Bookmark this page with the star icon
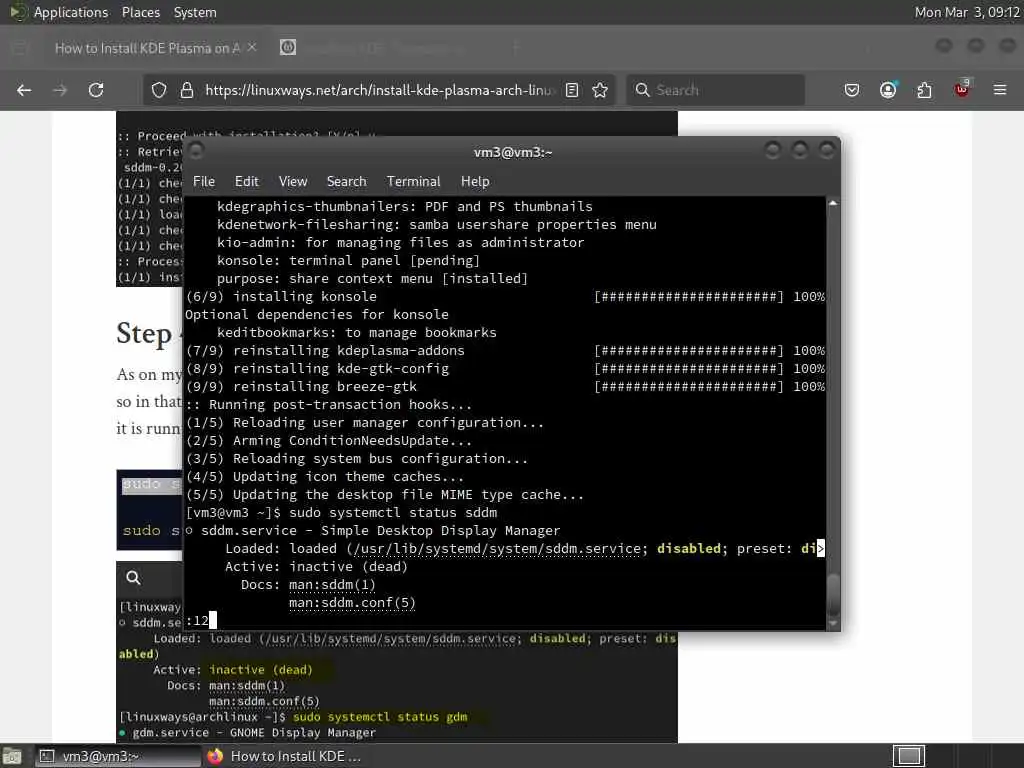Image resolution: width=1024 pixels, height=768 pixels. pos(600,90)
